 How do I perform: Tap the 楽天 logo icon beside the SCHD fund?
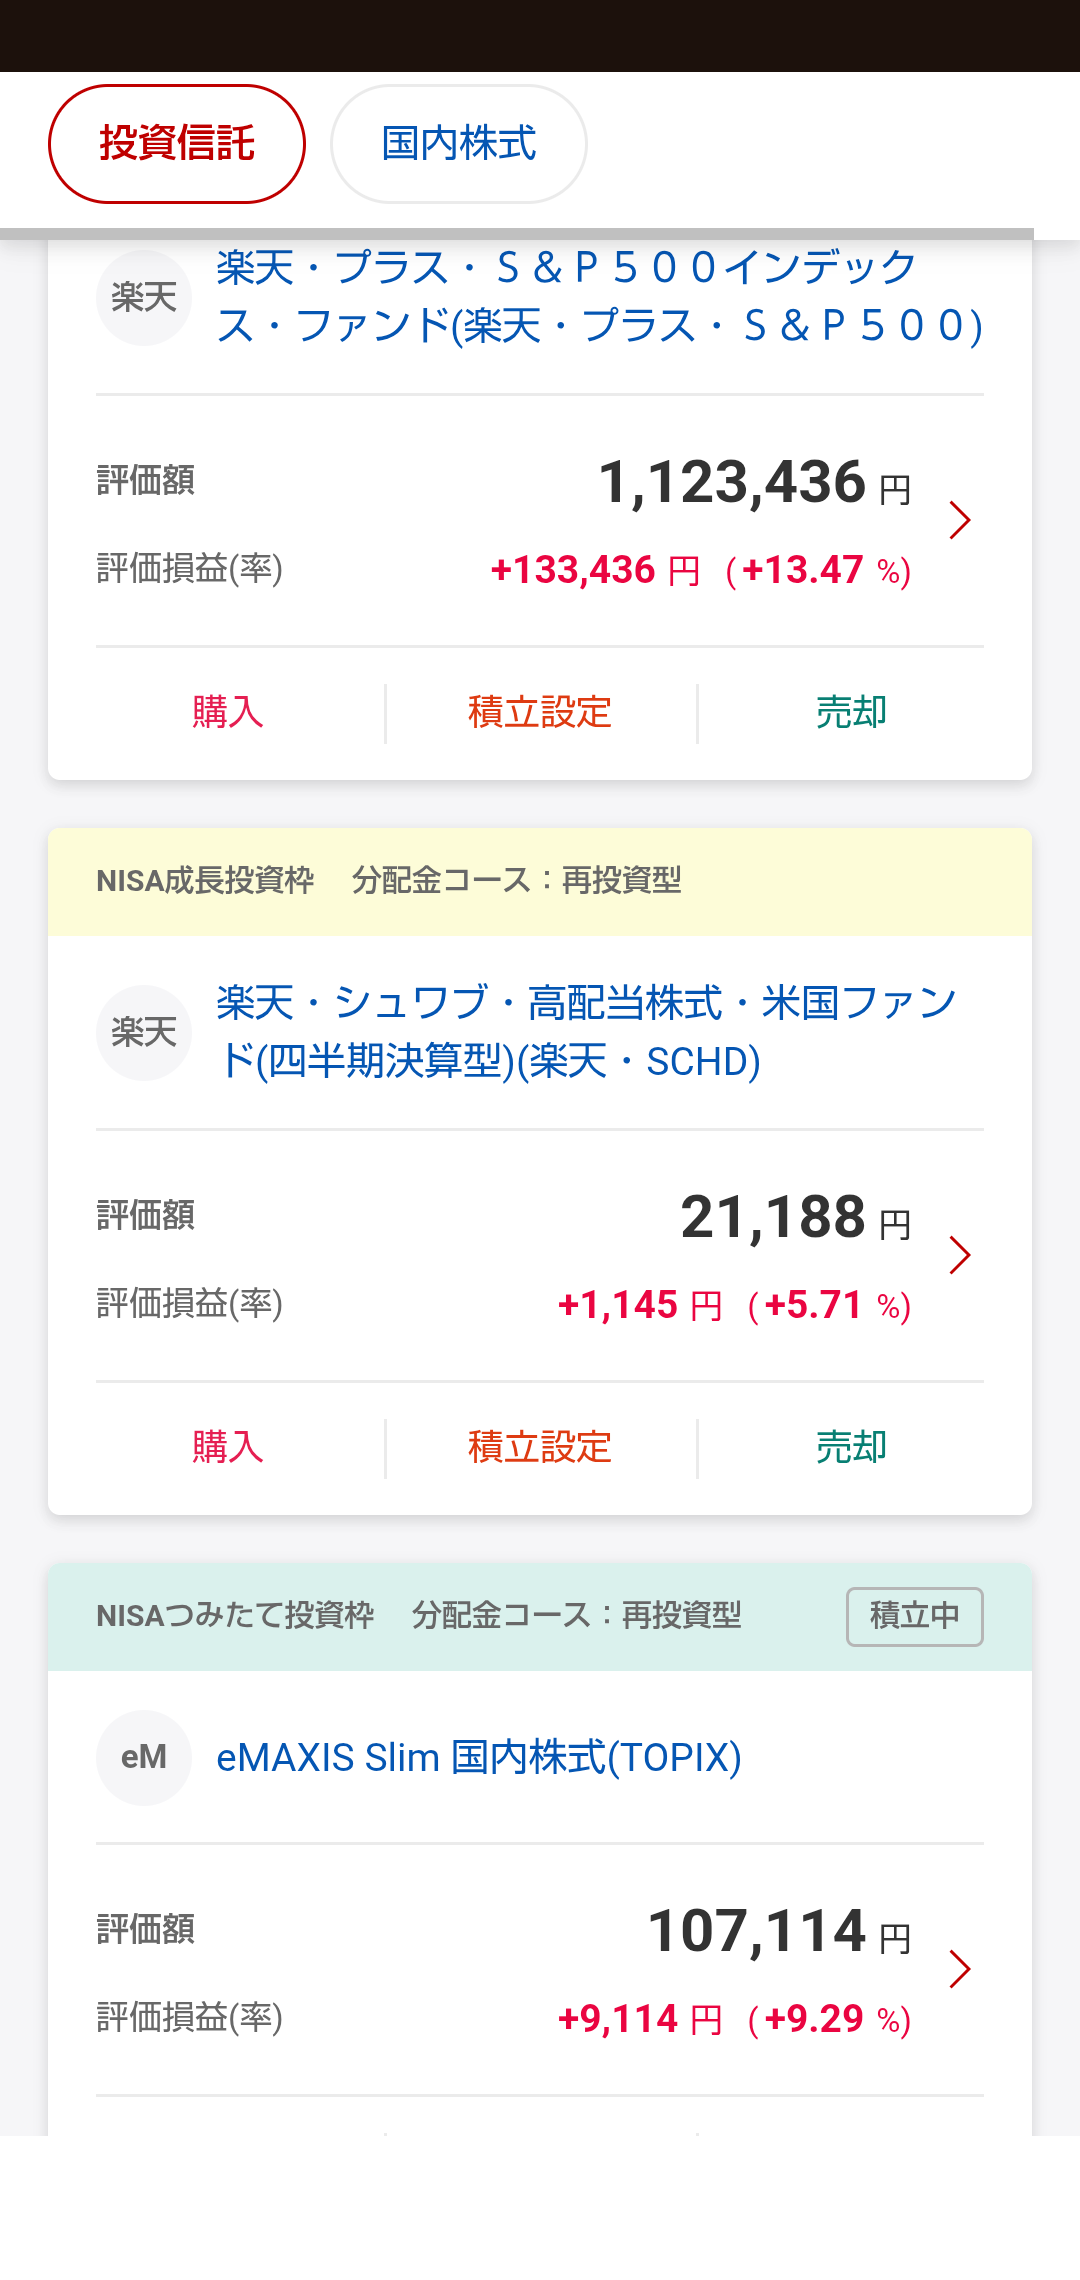[x=144, y=1032]
